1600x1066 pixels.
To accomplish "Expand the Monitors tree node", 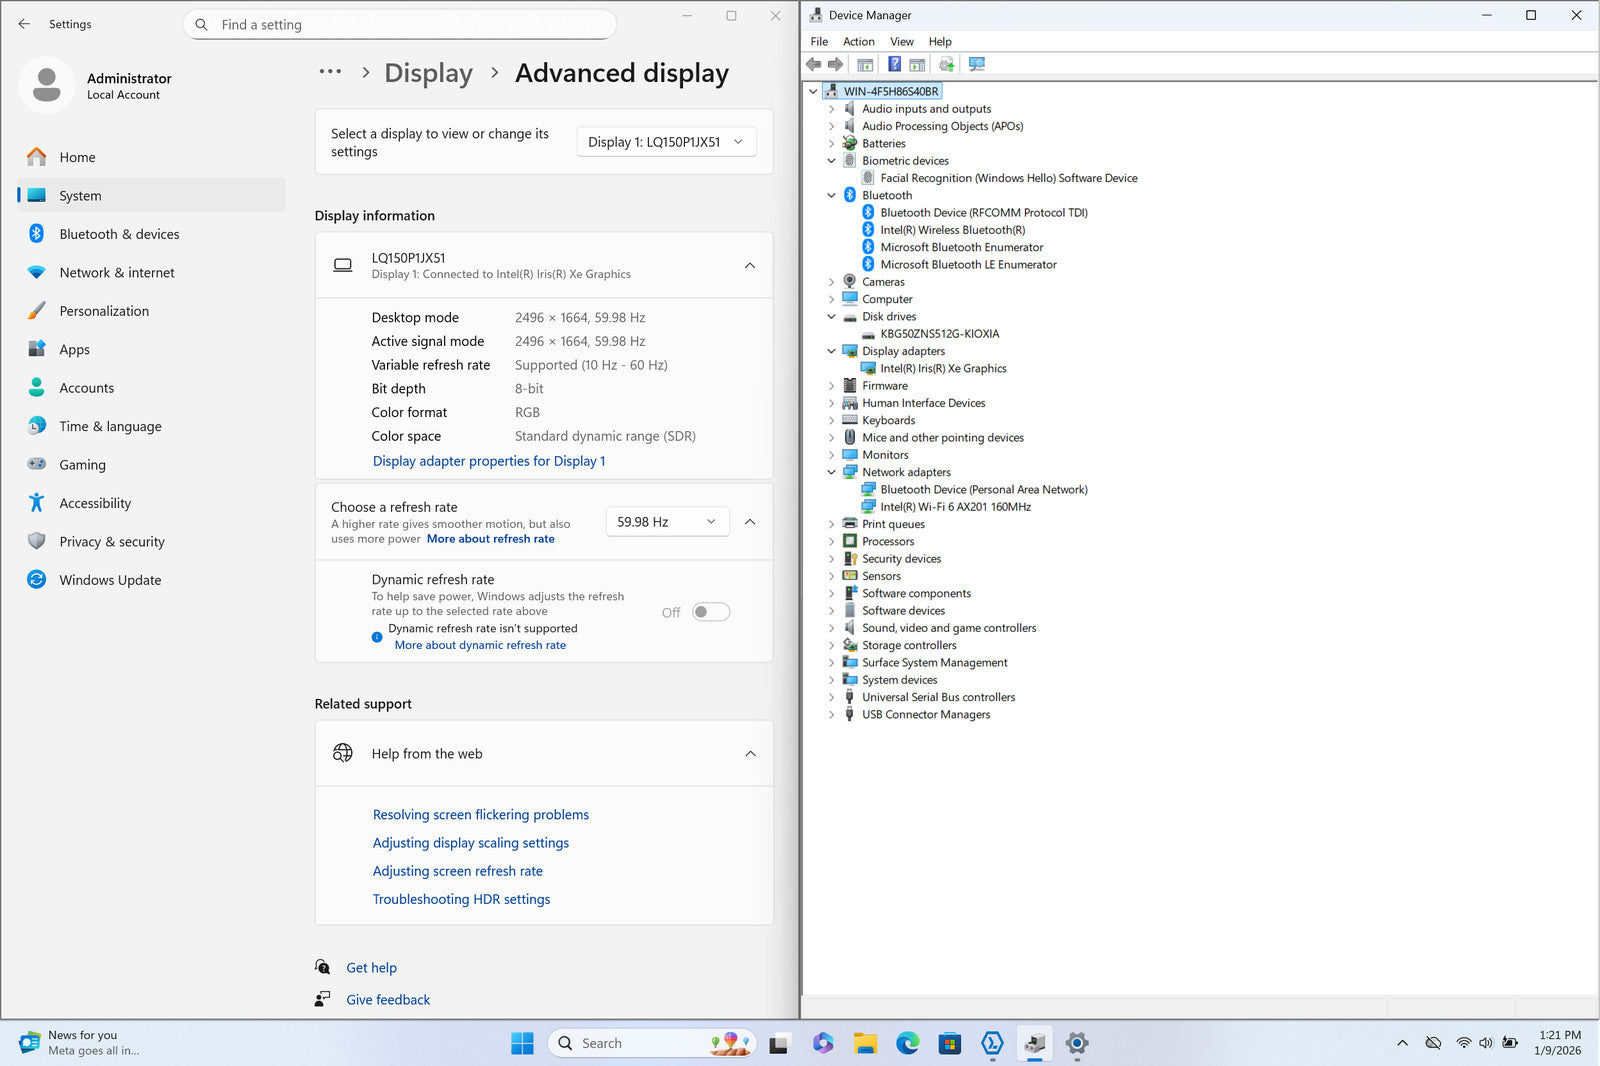I will pos(831,455).
